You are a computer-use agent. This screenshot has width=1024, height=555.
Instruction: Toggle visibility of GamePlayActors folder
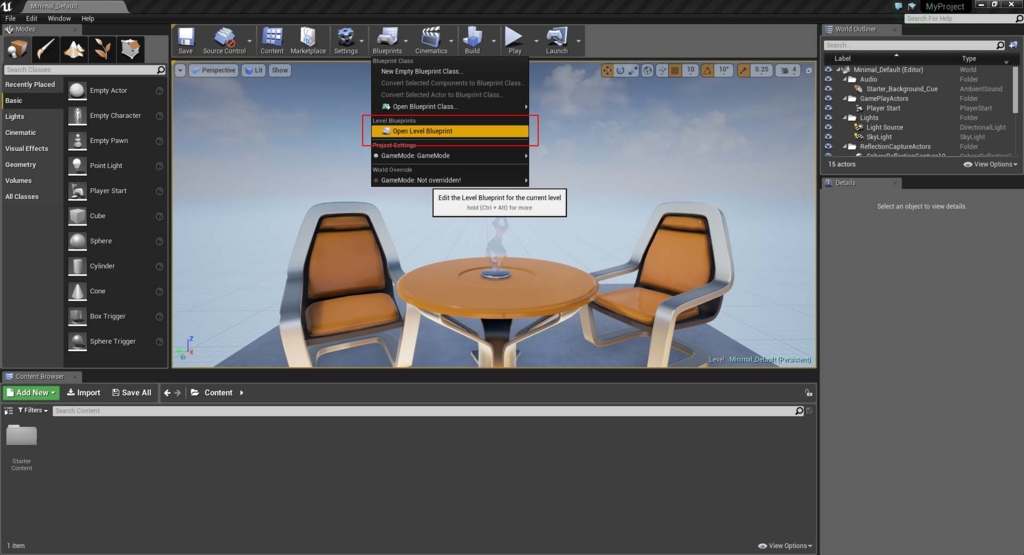tap(828, 99)
